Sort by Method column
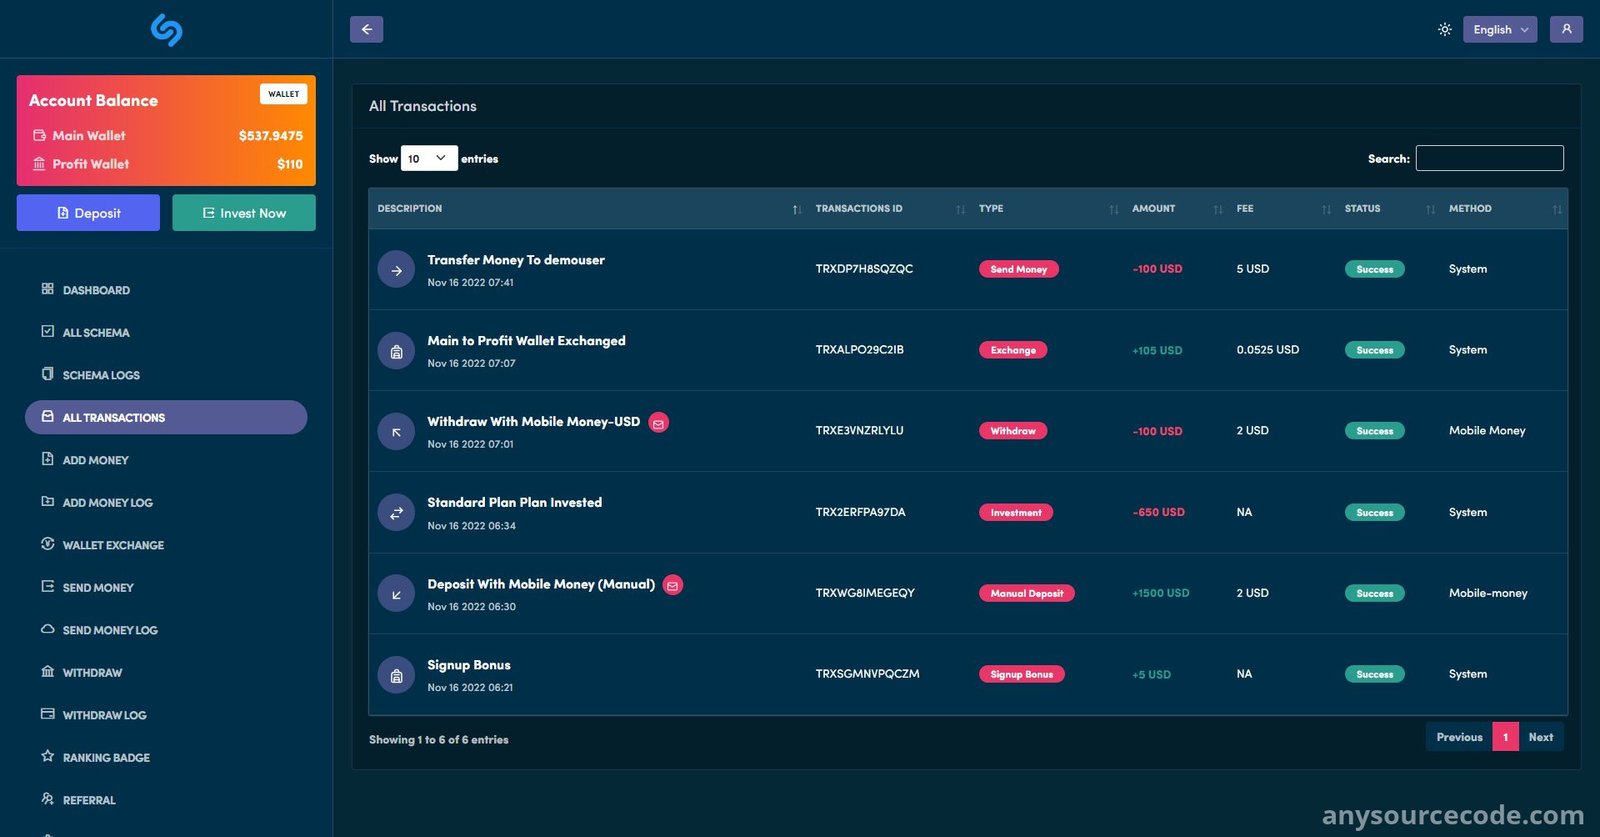 click(x=1504, y=209)
